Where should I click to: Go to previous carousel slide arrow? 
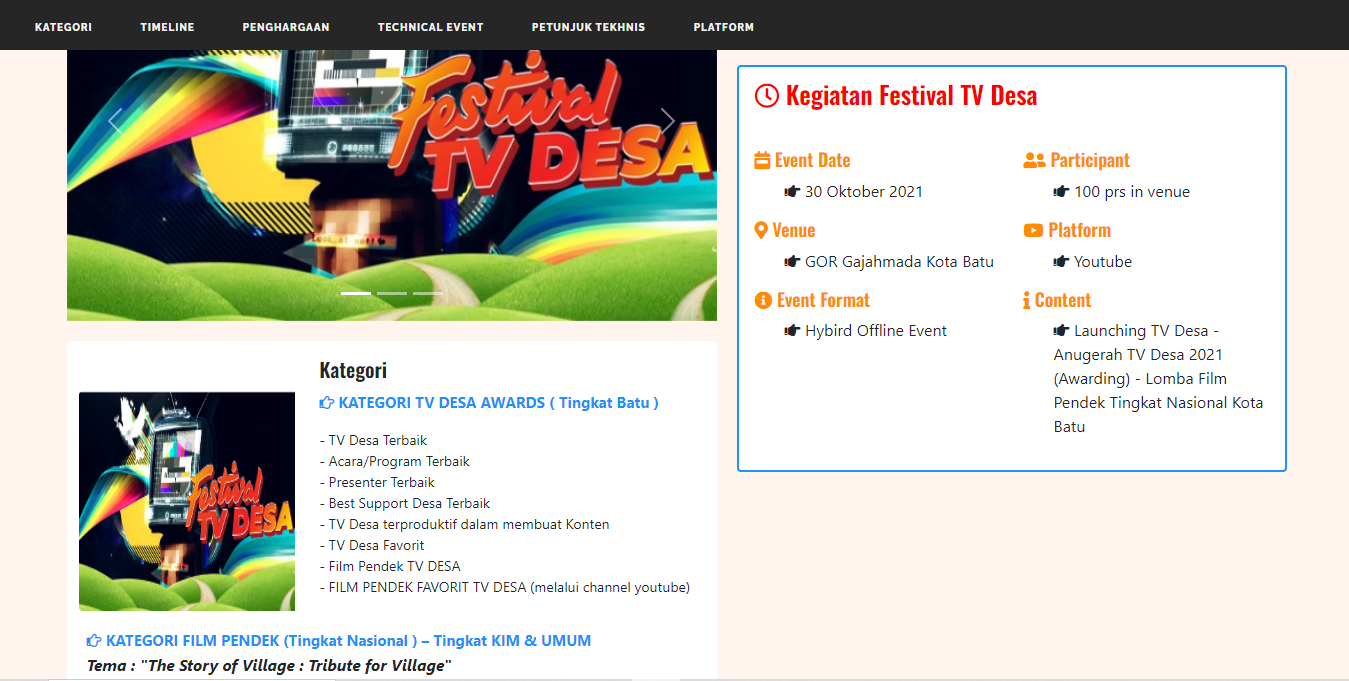pyautogui.click(x=116, y=121)
